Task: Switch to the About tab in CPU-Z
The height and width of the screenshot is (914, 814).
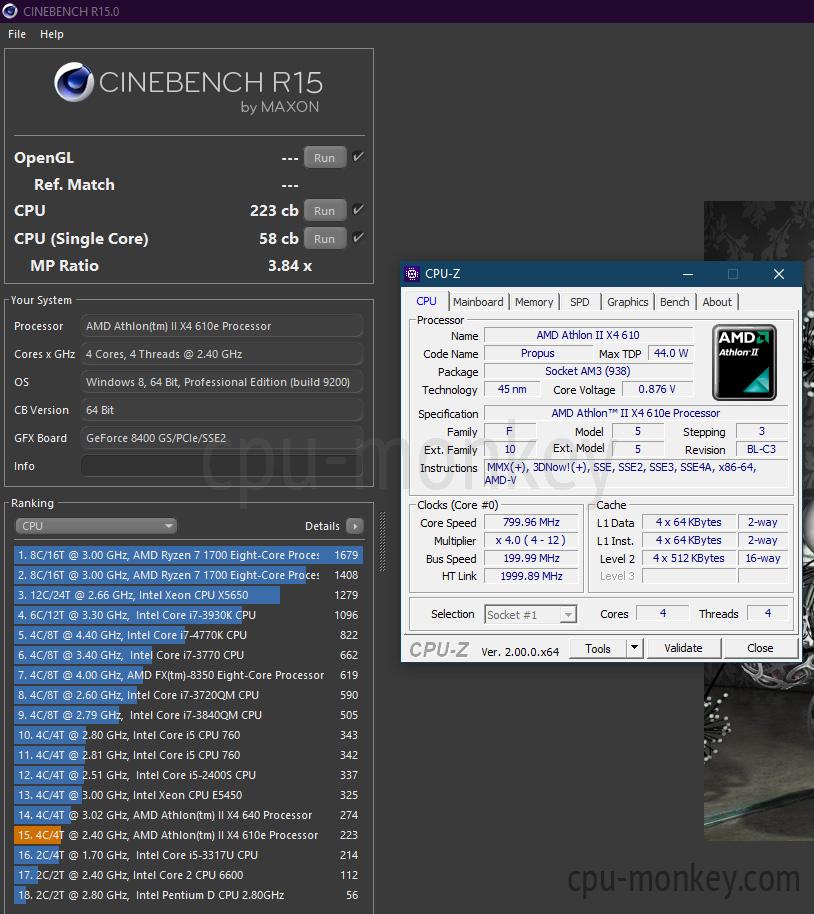Action: (x=717, y=302)
